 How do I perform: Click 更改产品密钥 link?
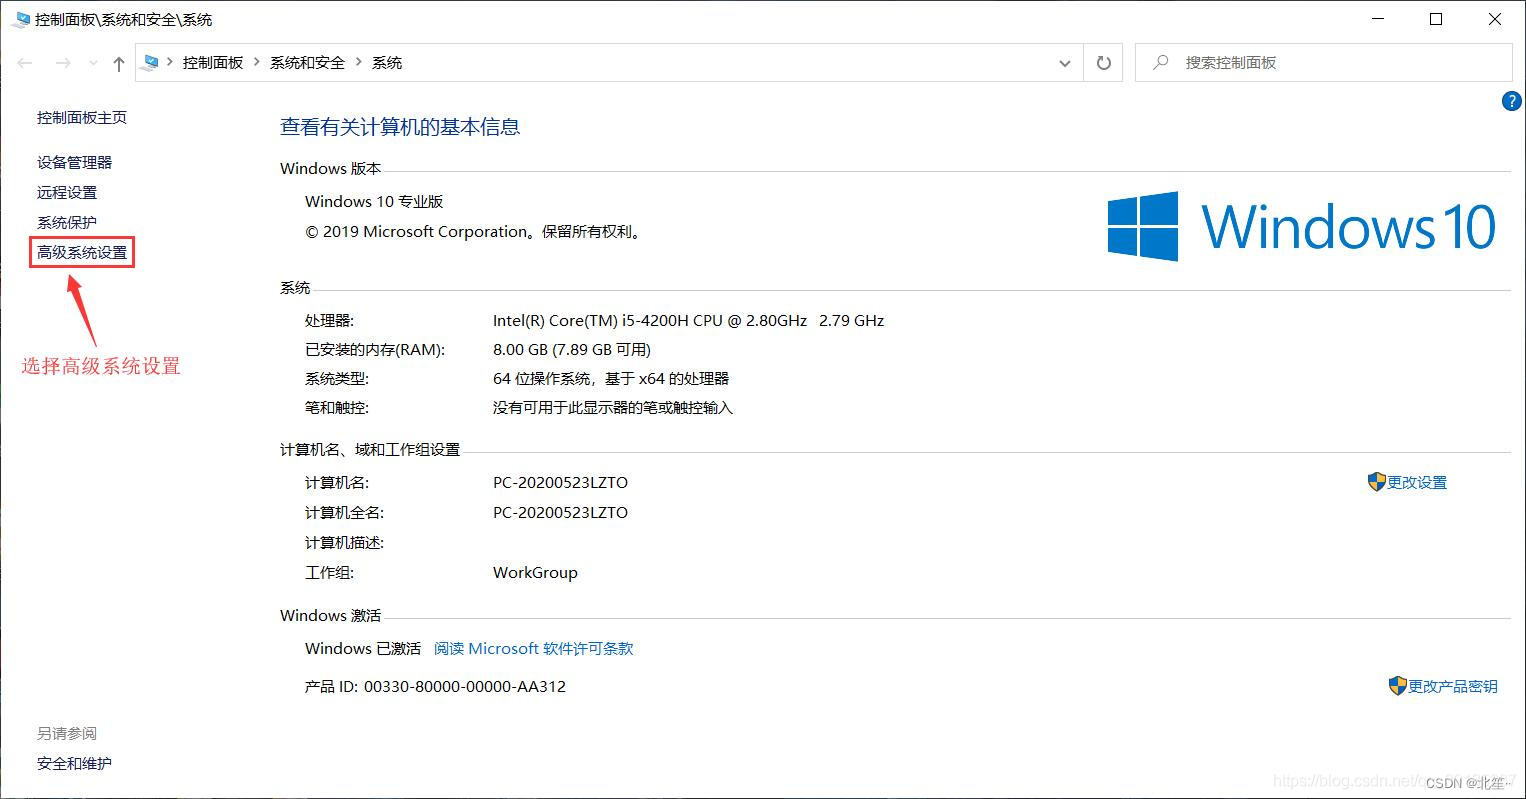coord(1453,686)
